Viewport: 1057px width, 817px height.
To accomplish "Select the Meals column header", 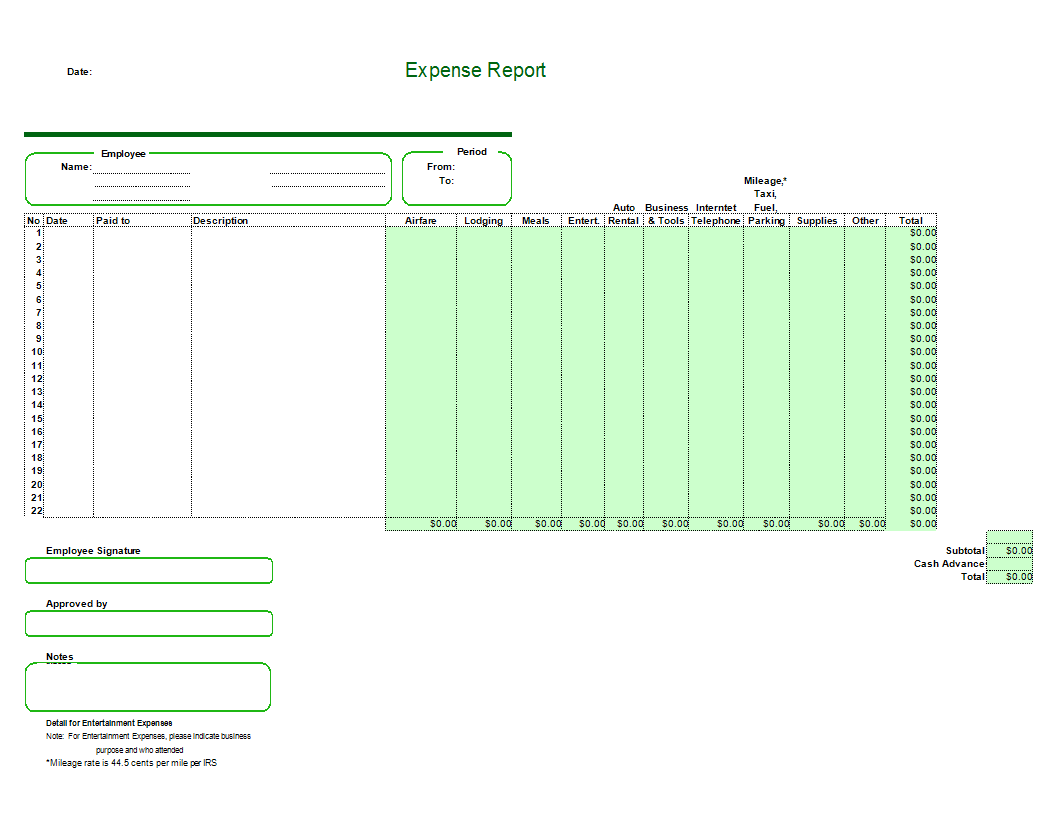I will pyautogui.click(x=536, y=220).
